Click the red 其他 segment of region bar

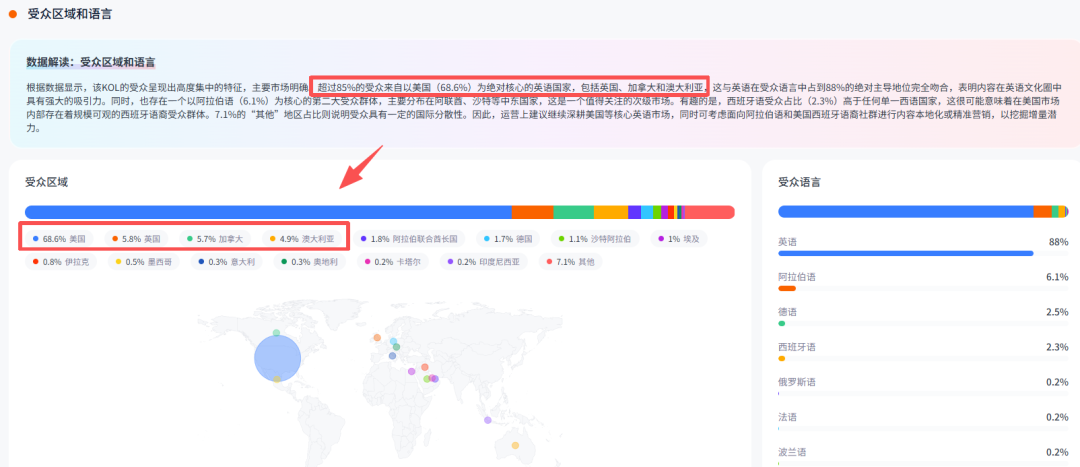click(x=709, y=212)
